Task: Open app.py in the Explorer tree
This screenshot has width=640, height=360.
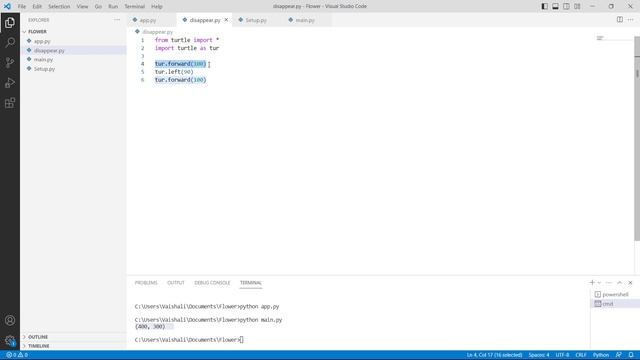Action: (x=42, y=41)
